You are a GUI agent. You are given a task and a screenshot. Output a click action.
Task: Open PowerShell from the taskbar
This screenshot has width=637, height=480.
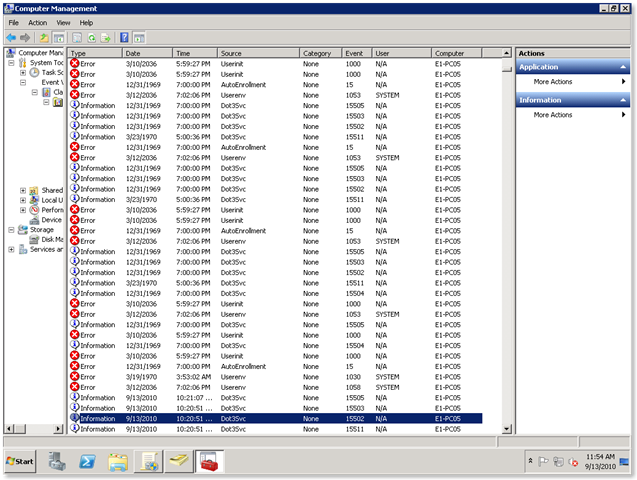click(87, 461)
